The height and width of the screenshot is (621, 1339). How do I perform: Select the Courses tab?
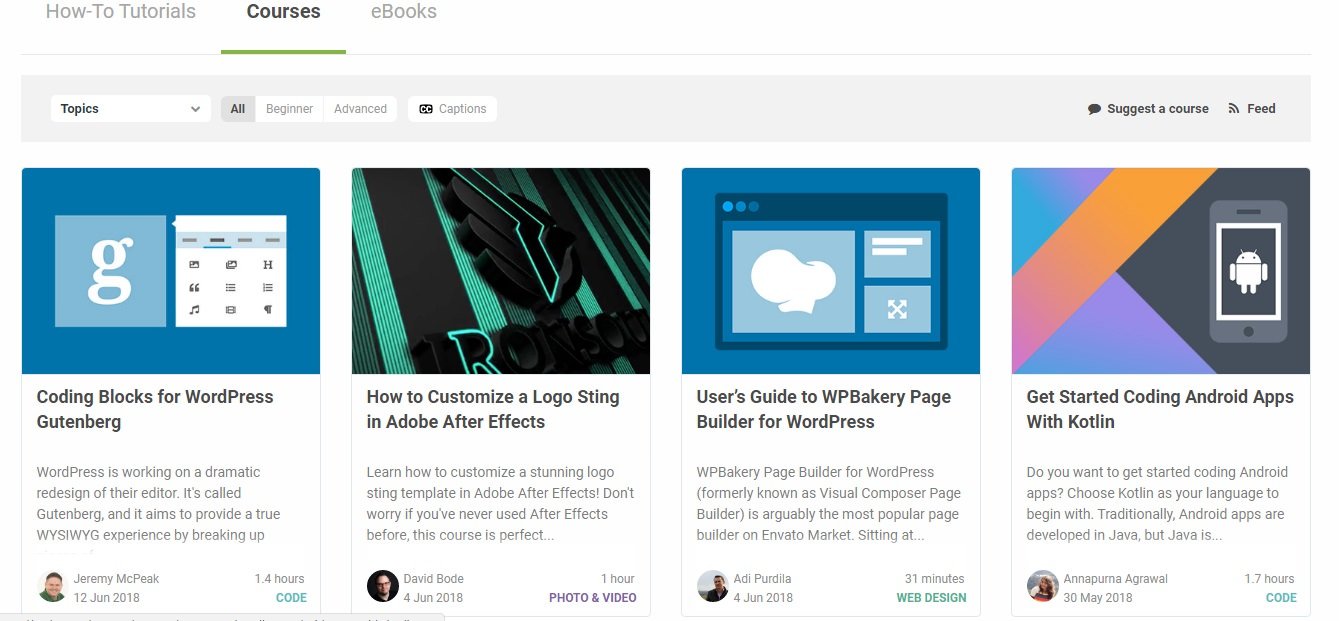click(284, 12)
